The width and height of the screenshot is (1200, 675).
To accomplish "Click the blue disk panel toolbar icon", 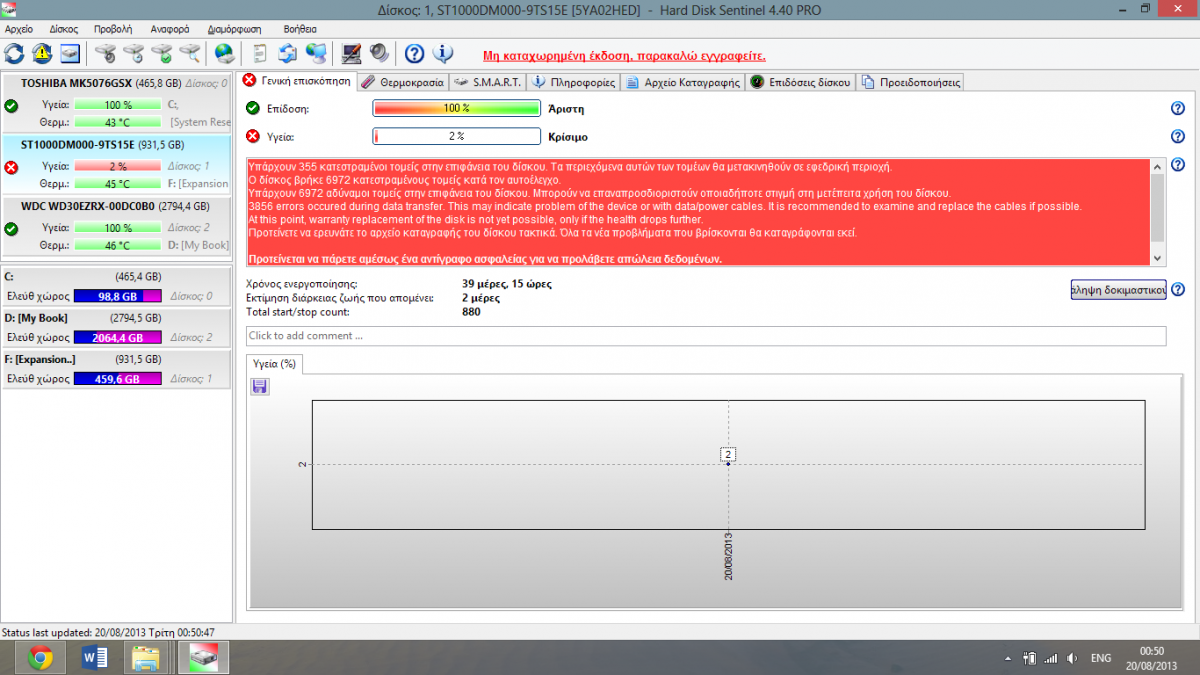I will (x=70, y=53).
